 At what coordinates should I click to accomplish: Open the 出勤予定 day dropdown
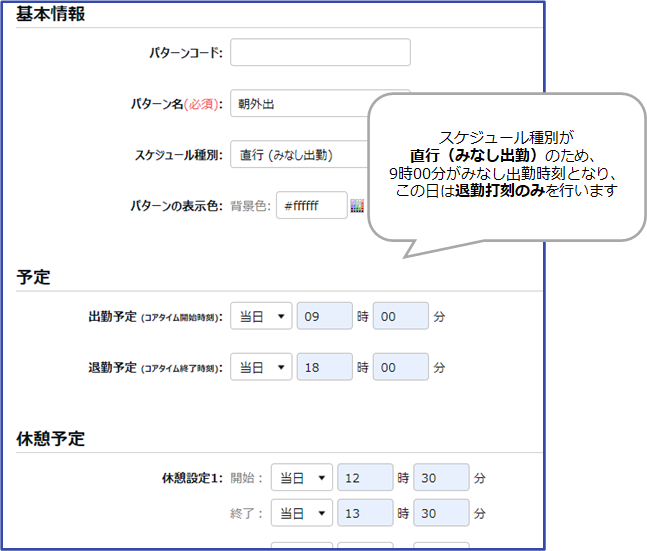tap(261, 316)
